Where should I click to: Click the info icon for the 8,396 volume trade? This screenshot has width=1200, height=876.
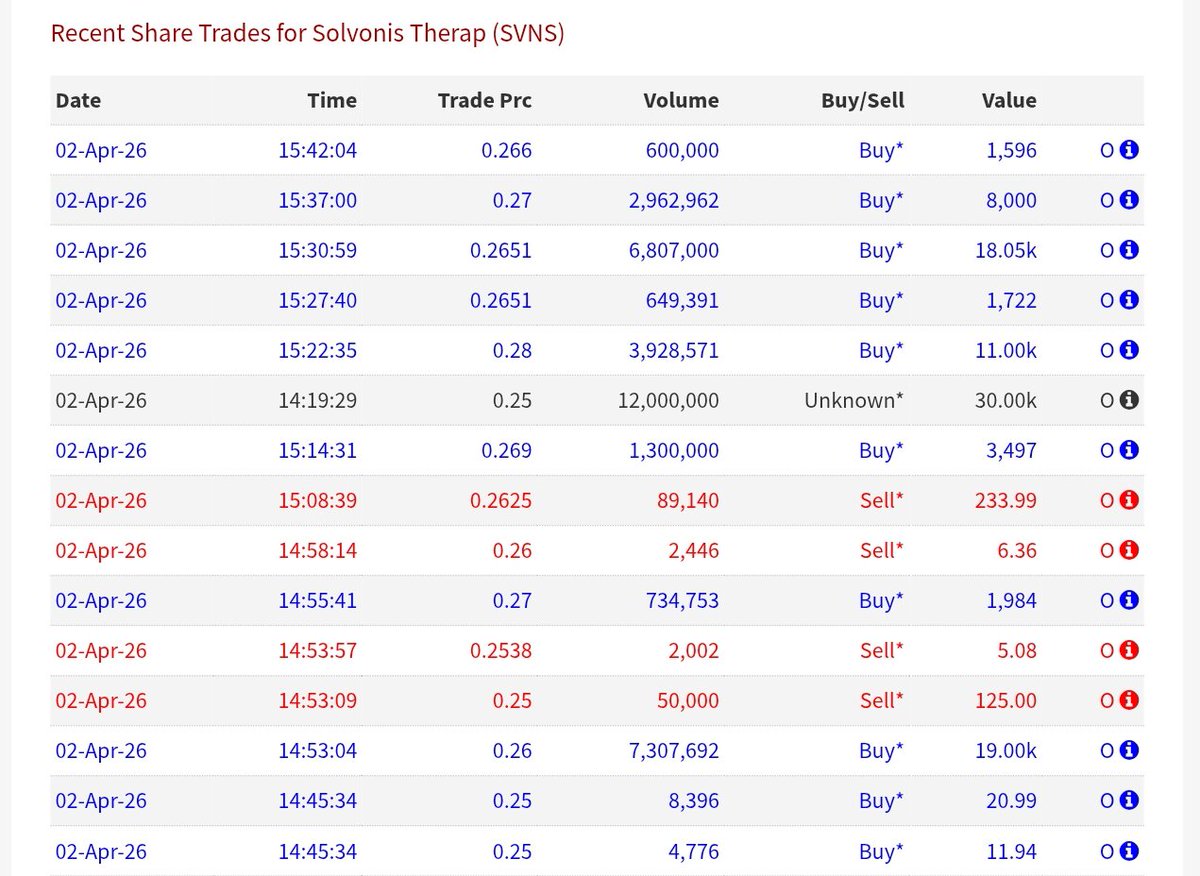(x=1129, y=800)
